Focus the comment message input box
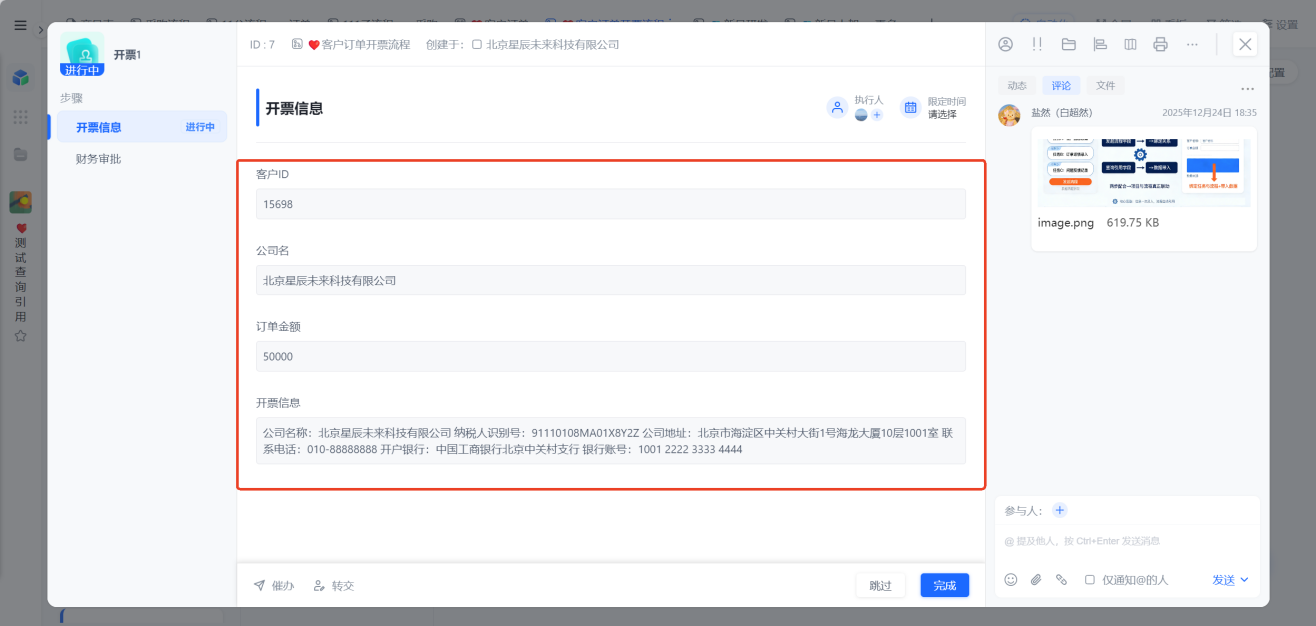Image resolution: width=1316 pixels, height=626 pixels. (1127, 541)
